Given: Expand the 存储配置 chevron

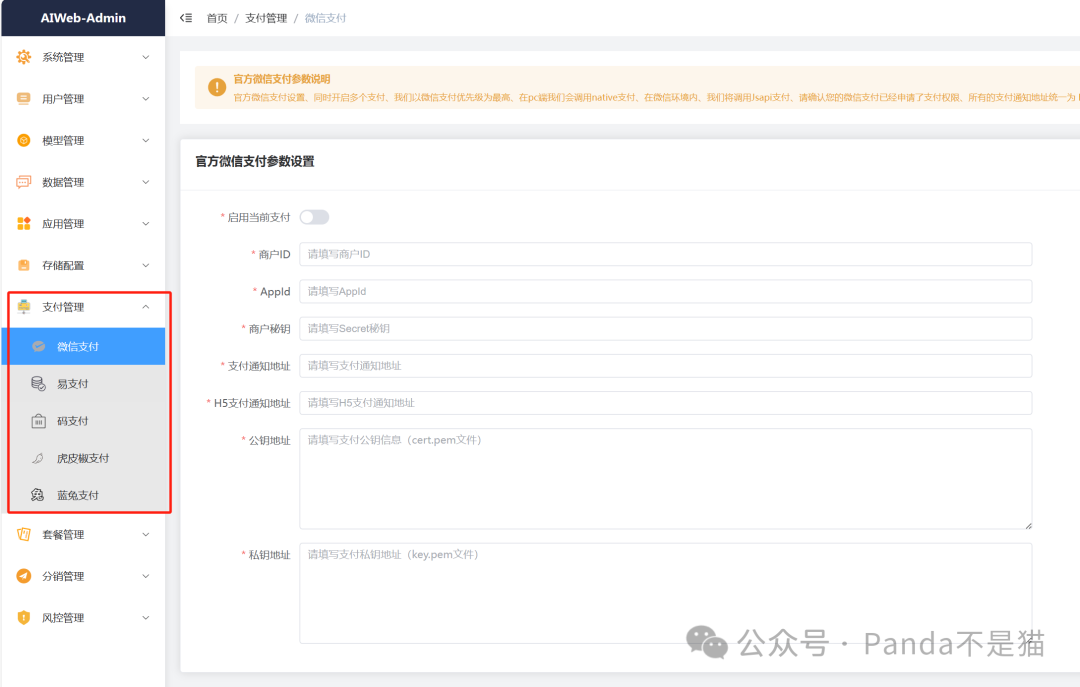Looking at the screenshot, I should (x=145, y=265).
